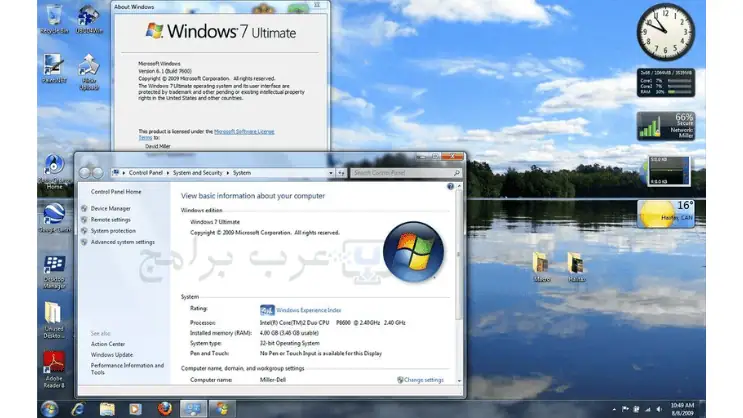The image size is (743, 418).
Task: Open the Unused Desktop folder icon
Action: pos(54,320)
